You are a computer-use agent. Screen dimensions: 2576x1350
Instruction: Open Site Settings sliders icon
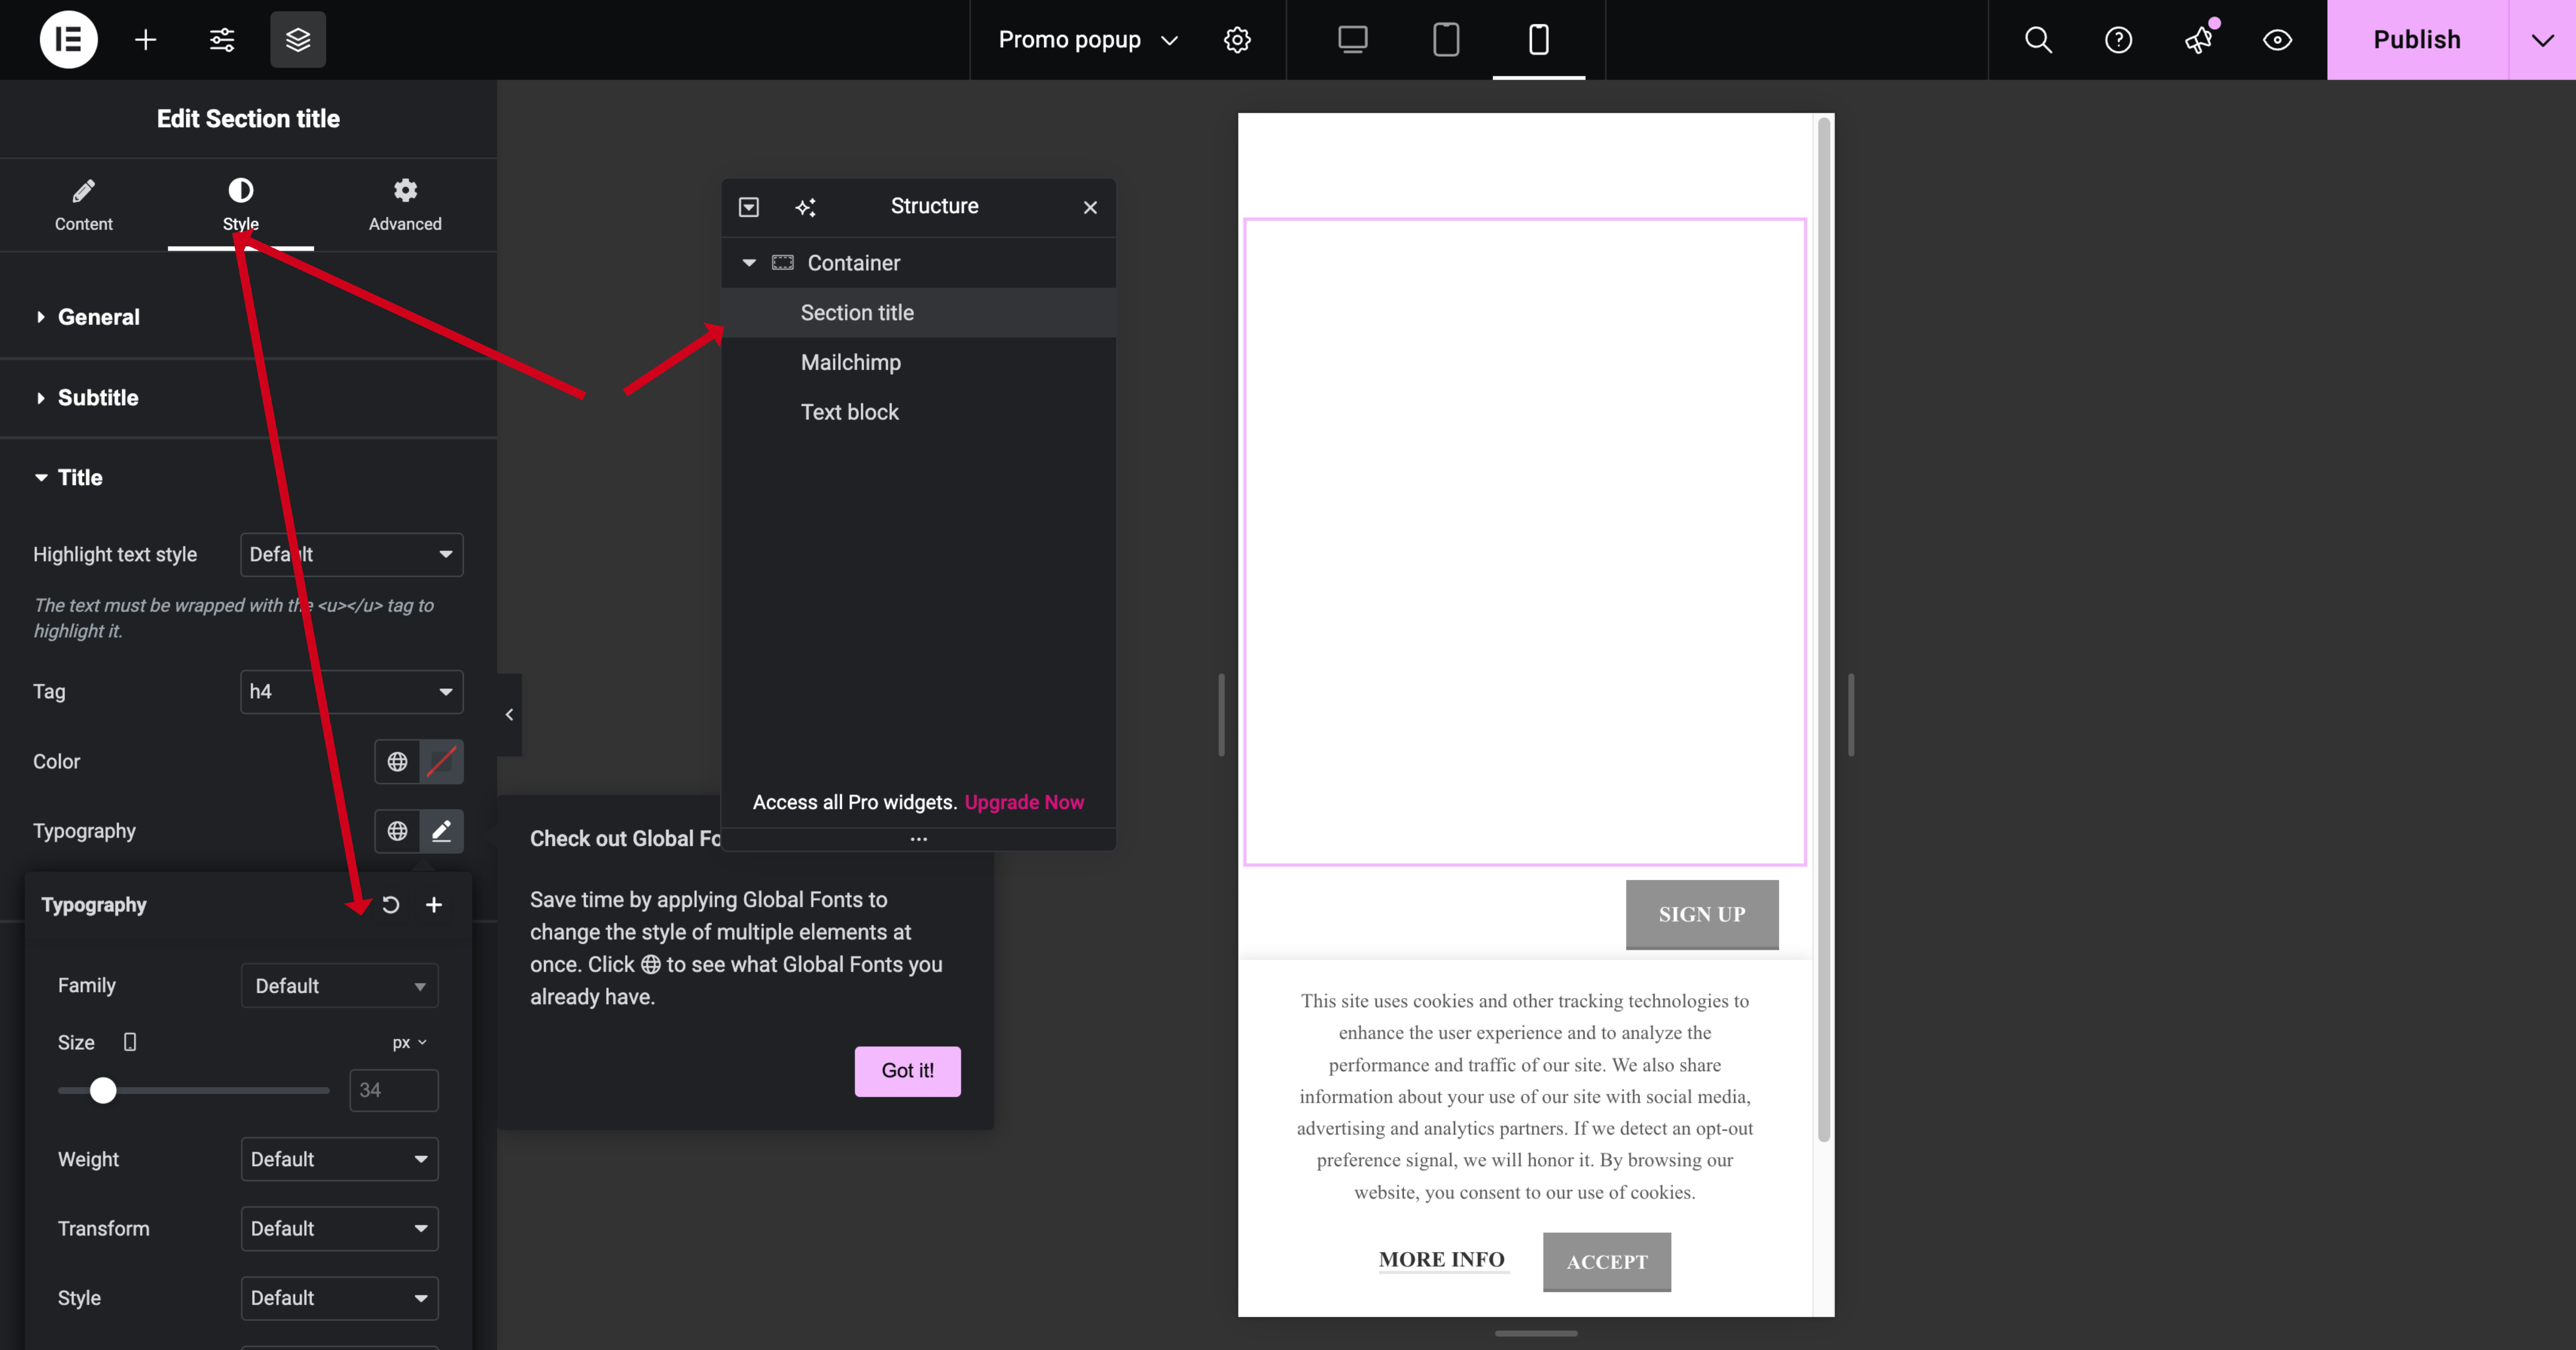coord(222,40)
